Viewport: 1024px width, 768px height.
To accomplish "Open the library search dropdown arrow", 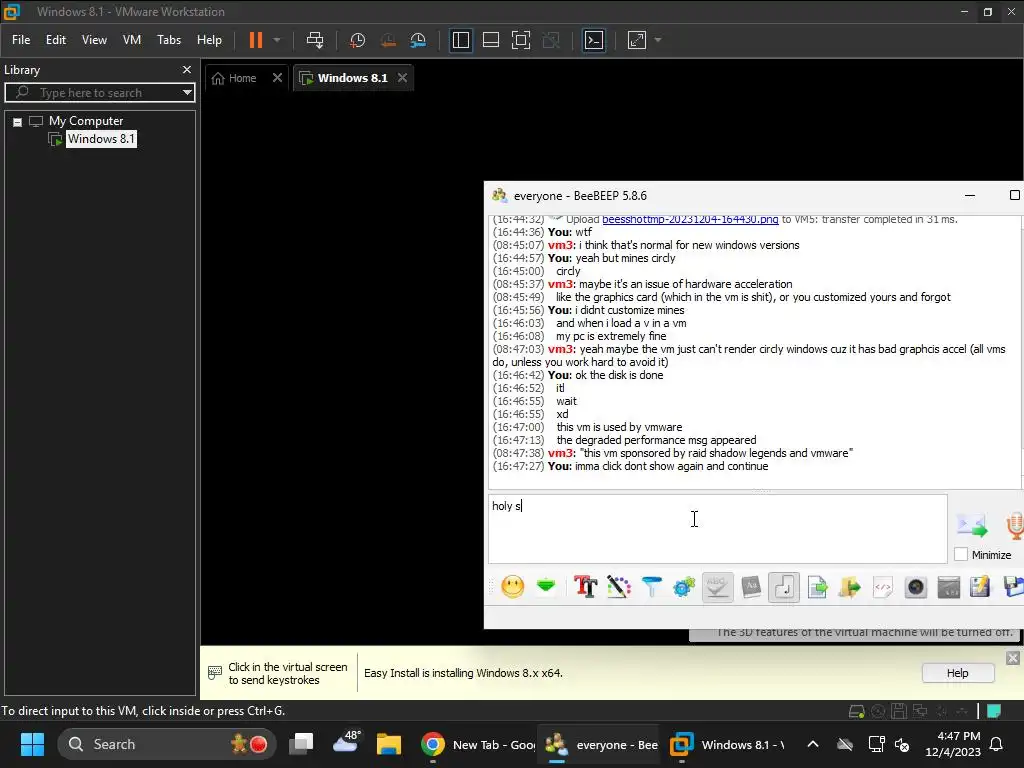I will tap(187, 93).
